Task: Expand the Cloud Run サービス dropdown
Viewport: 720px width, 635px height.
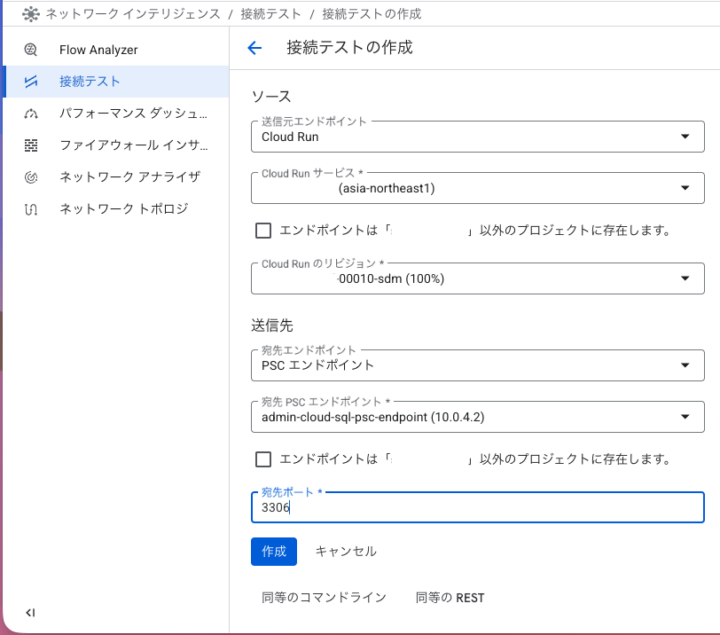Action: [x=684, y=187]
